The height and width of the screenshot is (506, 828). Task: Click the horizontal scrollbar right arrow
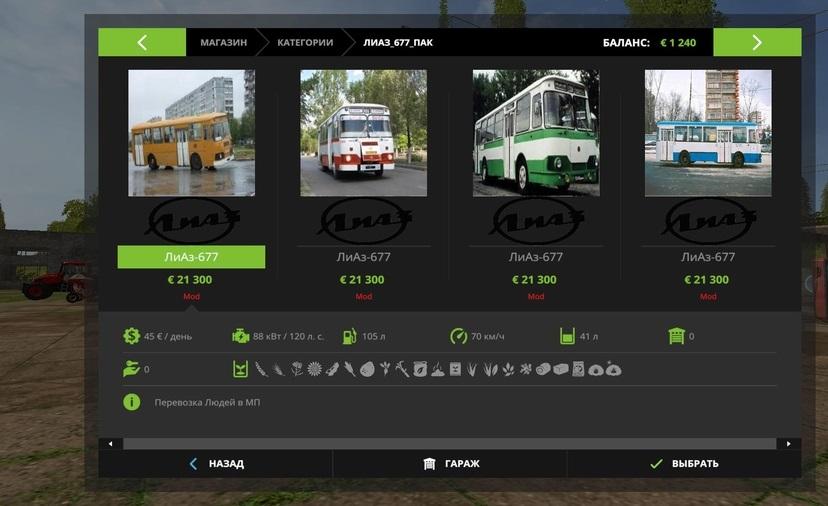[x=789, y=443]
